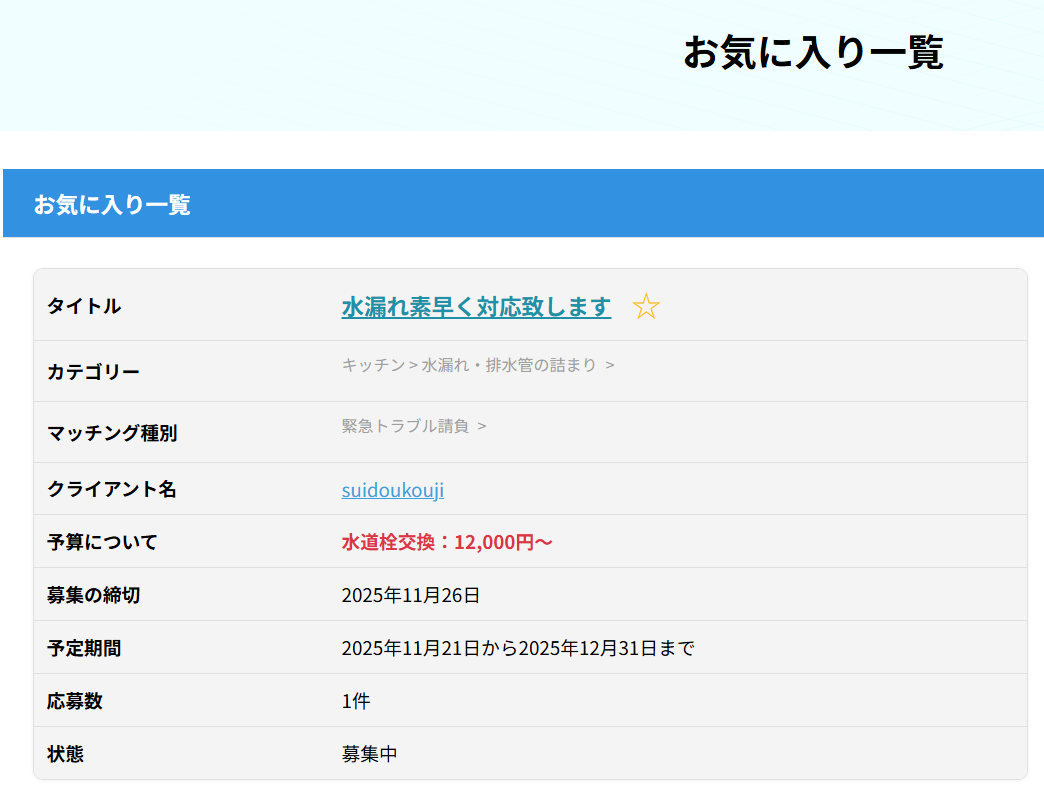Select the キッチン category breadcrumb

click(x=373, y=365)
